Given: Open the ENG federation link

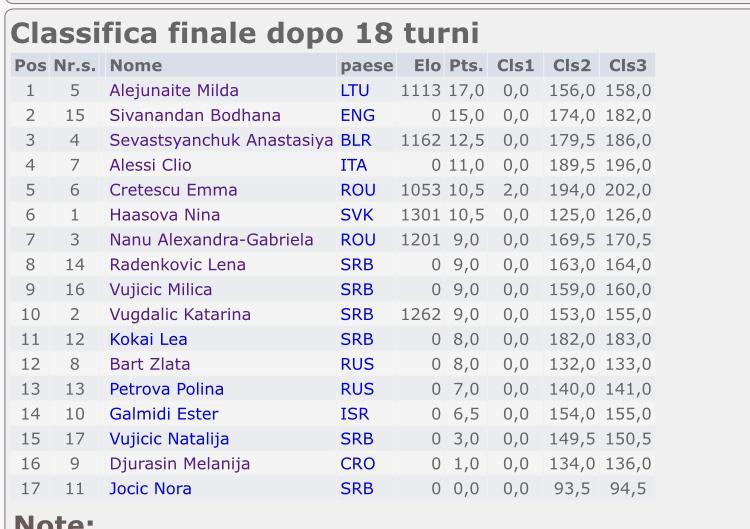Looking at the screenshot, I should [357, 116].
